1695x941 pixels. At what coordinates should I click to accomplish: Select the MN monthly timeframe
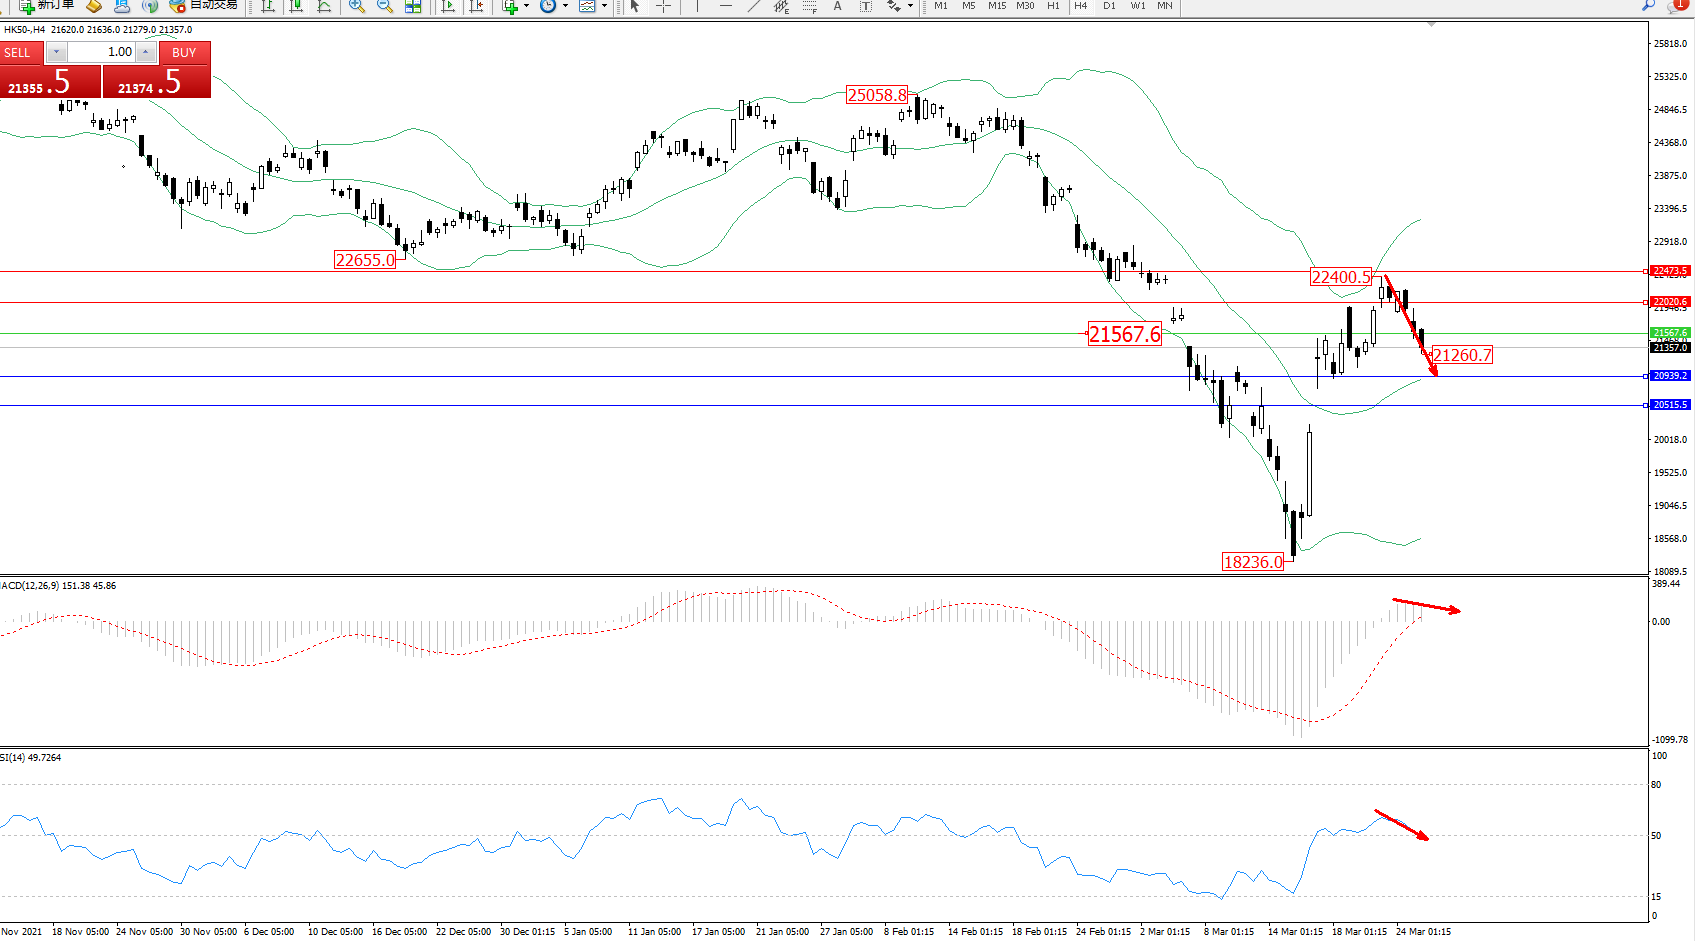click(1165, 6)
